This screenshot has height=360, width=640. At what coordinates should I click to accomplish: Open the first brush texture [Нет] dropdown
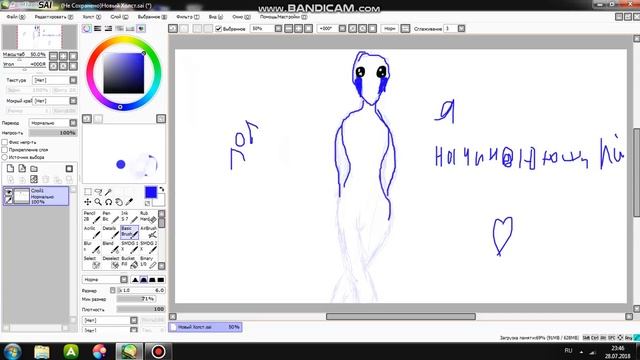point(110,320)
